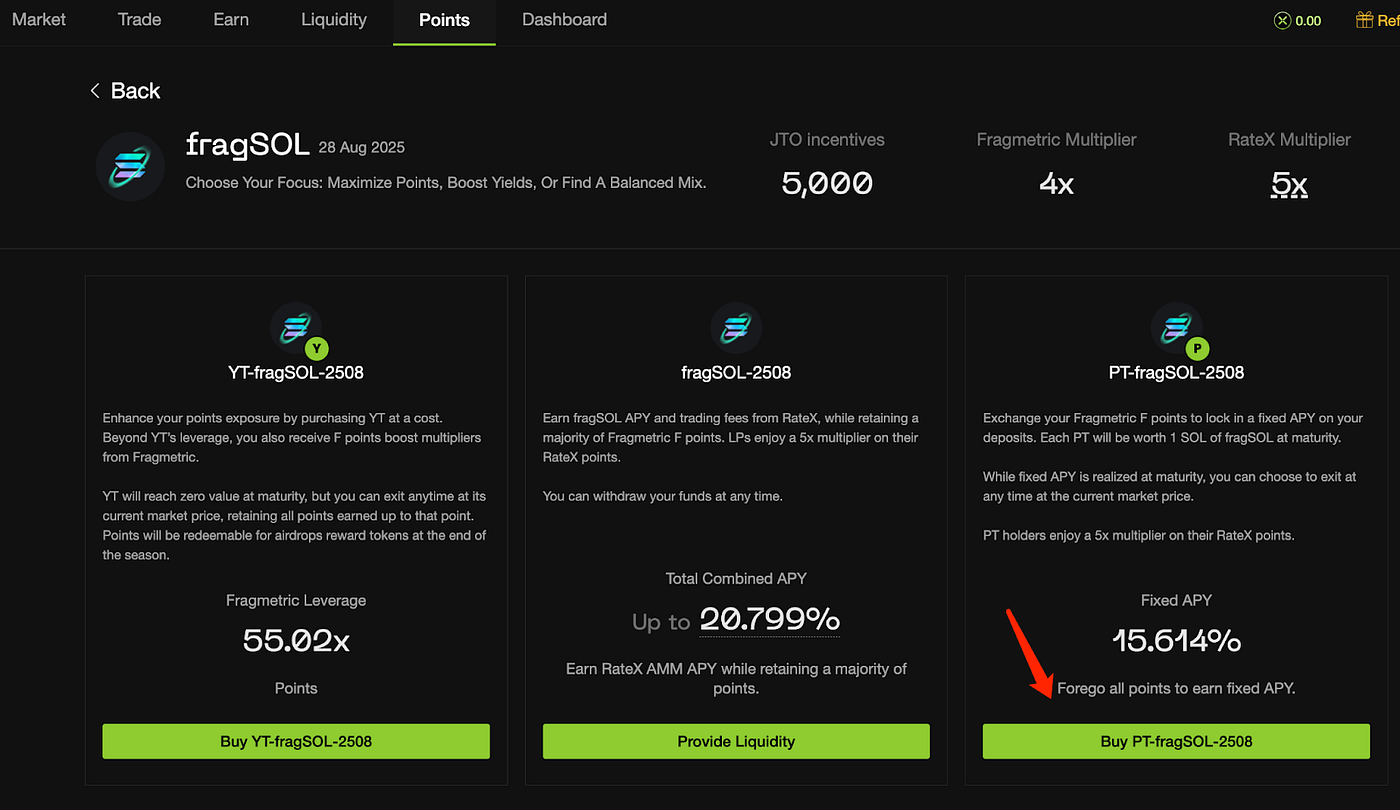Open the Trade tab
1400x810 pixels.
(139, 19)
